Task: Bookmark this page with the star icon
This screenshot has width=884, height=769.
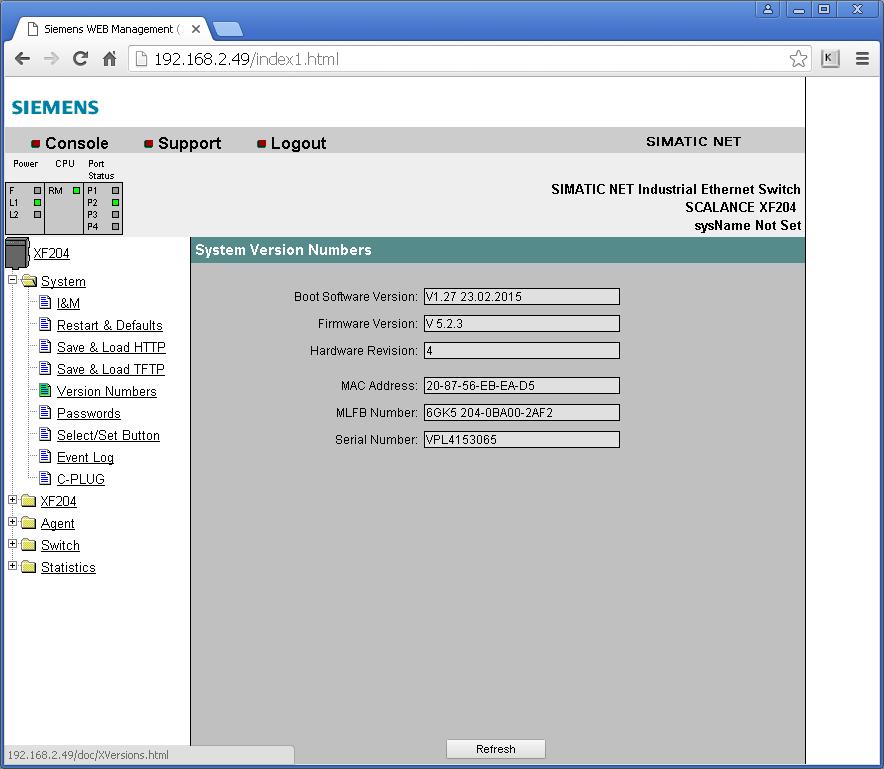Action: [x=798, y=59]
